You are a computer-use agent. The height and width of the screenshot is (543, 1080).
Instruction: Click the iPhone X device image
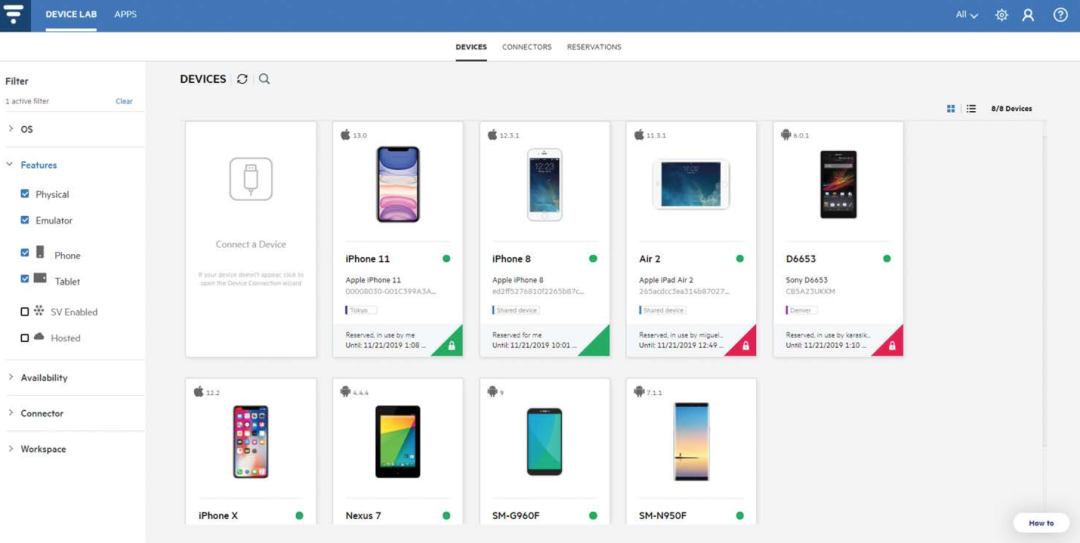(x=251, y=441)
